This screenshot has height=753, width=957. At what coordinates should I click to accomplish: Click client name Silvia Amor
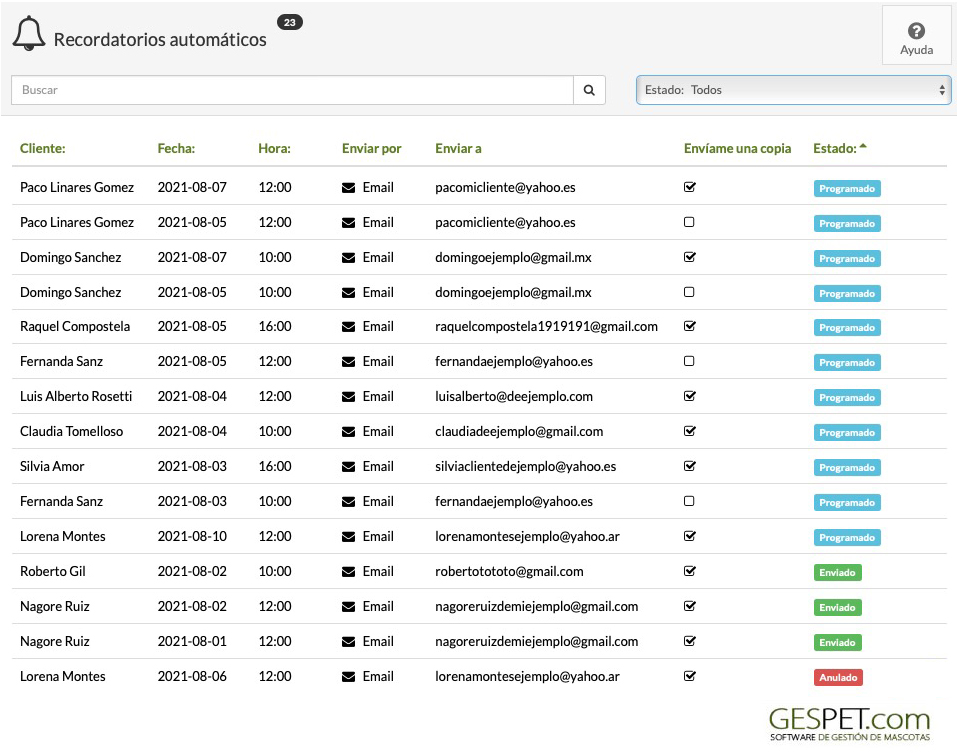pos(52,466)
